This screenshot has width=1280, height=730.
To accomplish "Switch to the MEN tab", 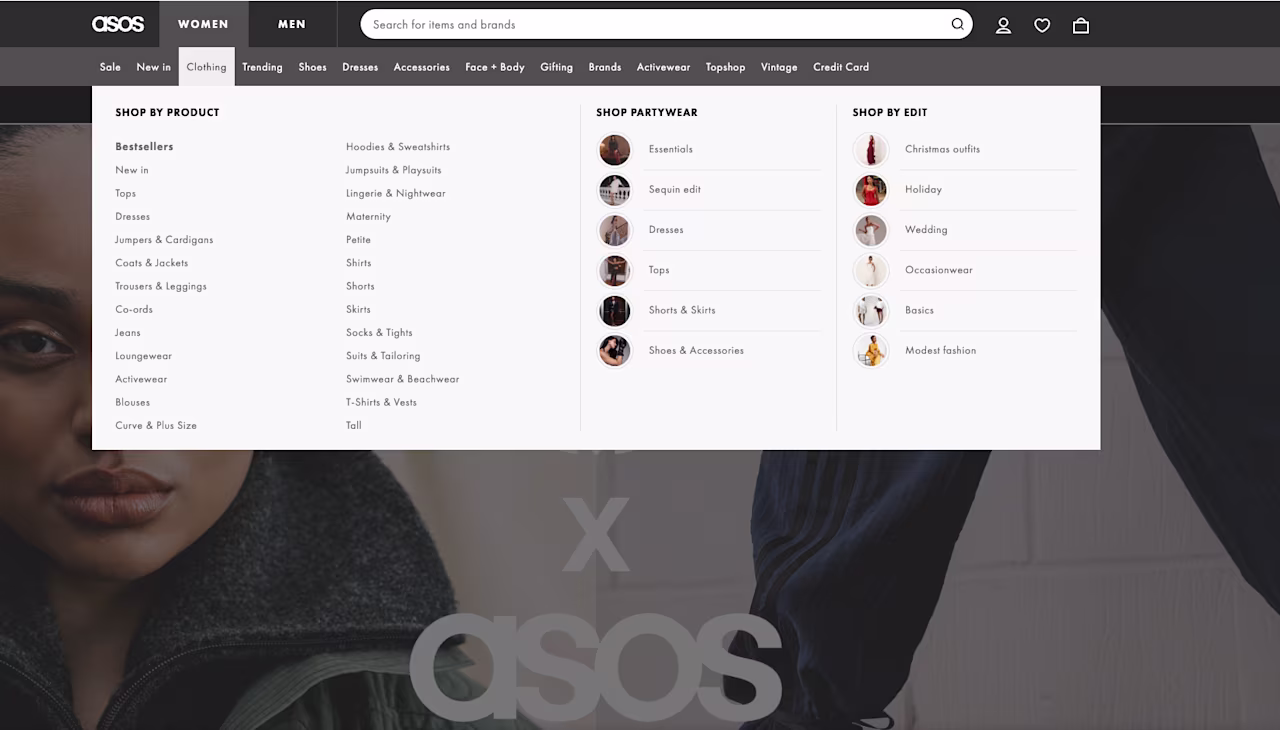I will pos(292,24).
